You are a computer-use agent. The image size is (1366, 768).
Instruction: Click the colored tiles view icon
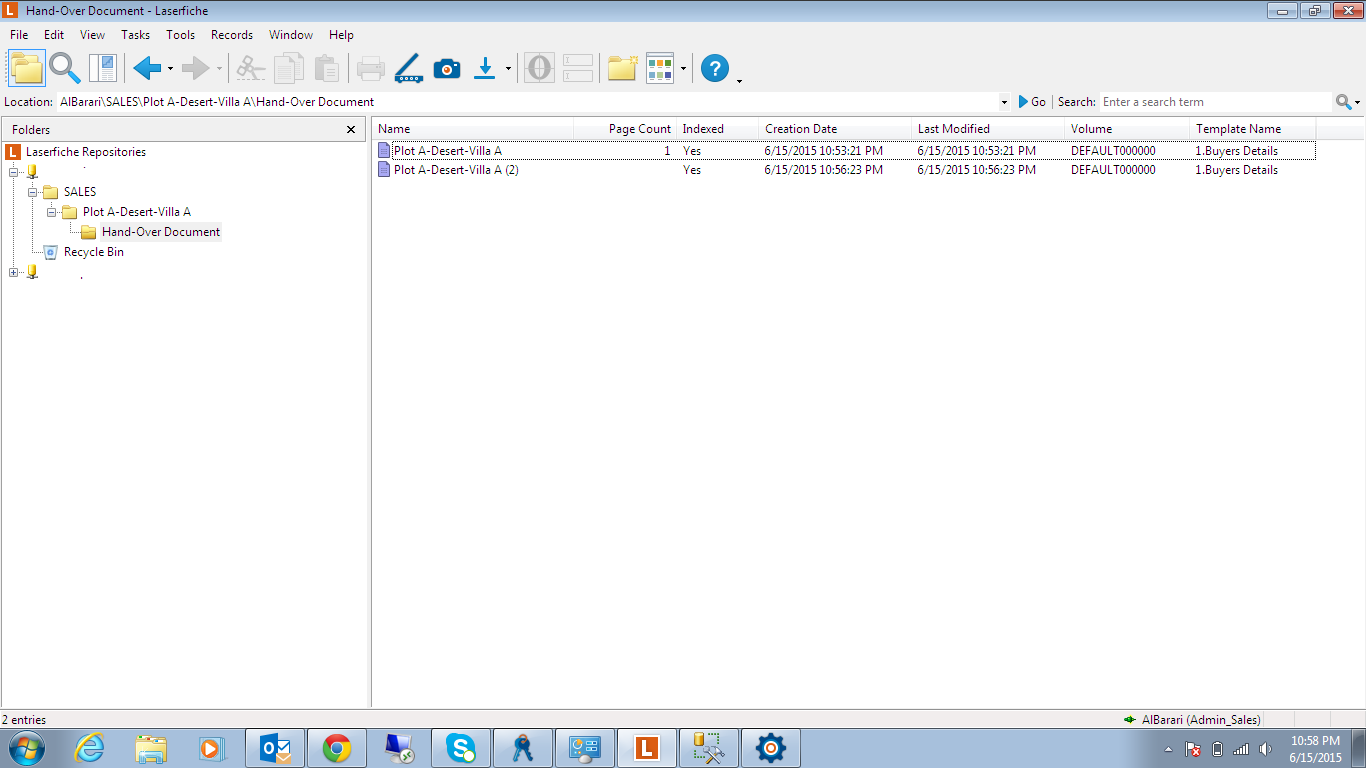pos(660,68)
